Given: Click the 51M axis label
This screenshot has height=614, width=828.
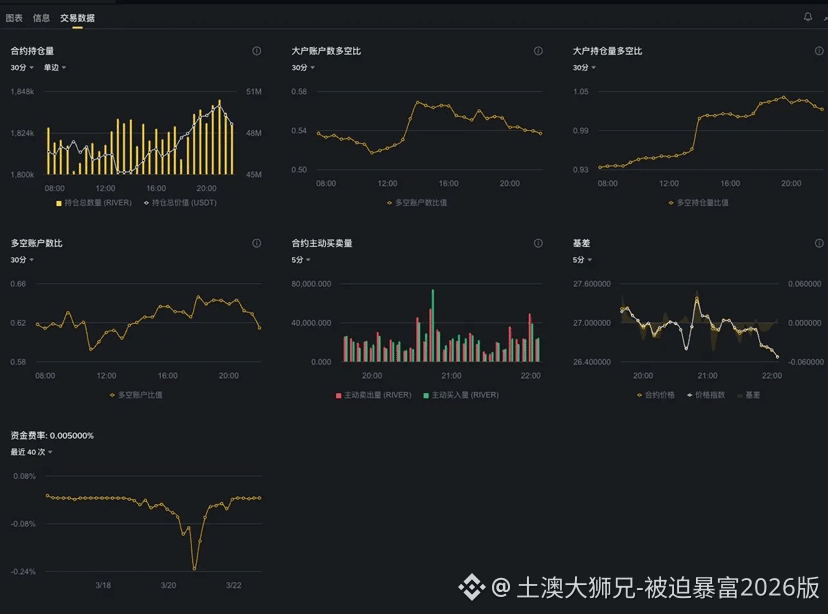Looking at the screenshot, I should [253, 91].
